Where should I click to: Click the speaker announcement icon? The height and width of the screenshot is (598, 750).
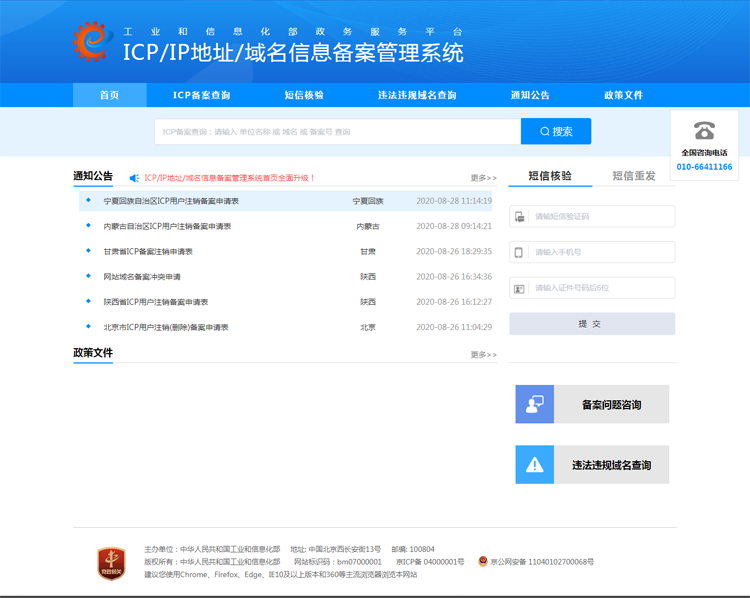point(134,178)
